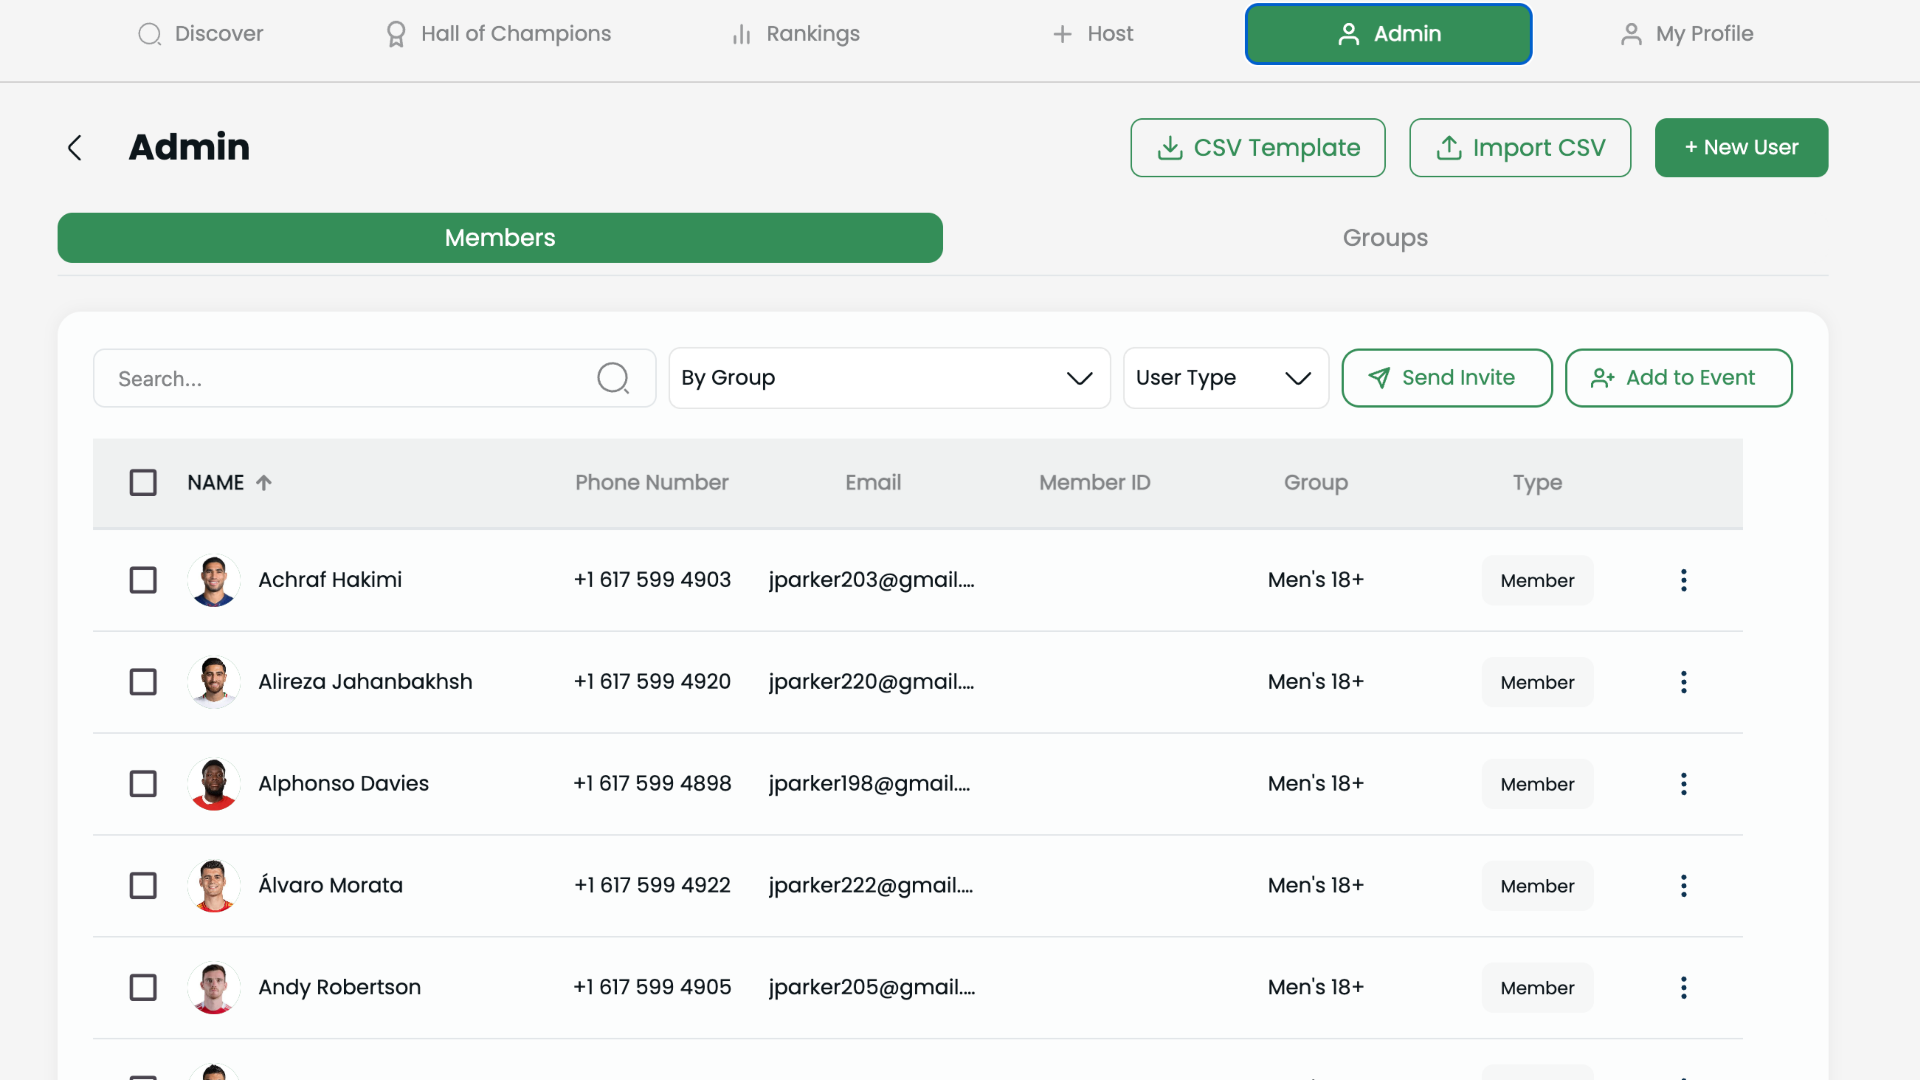Click Álvaro Morata's avatar photo
The image size is (1920, 1080).
tap(214, 886)
